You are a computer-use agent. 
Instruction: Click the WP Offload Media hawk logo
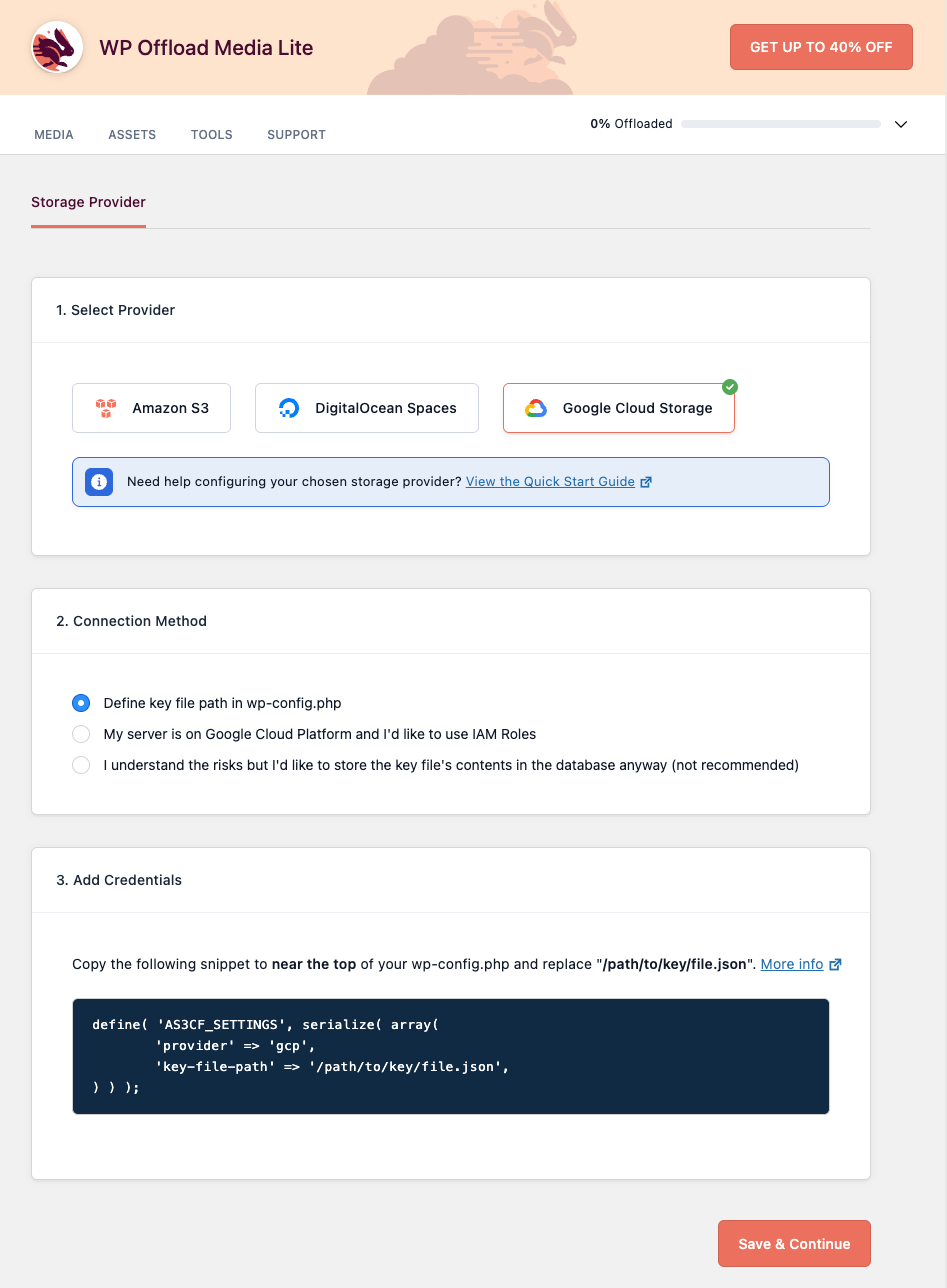[56, 47]
